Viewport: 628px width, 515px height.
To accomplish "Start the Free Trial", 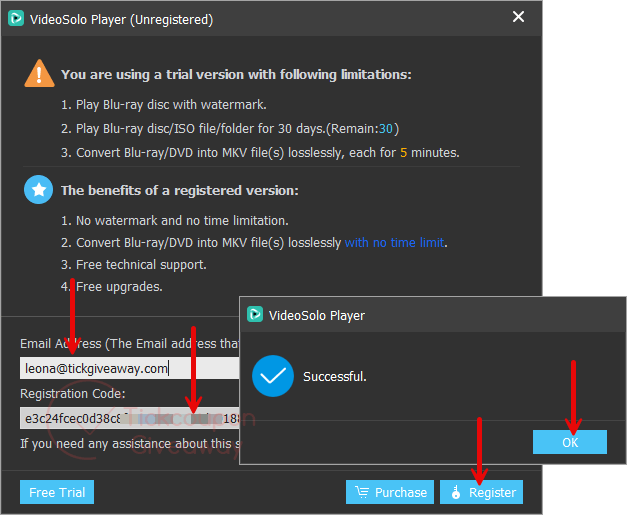I will pos(57,492).
